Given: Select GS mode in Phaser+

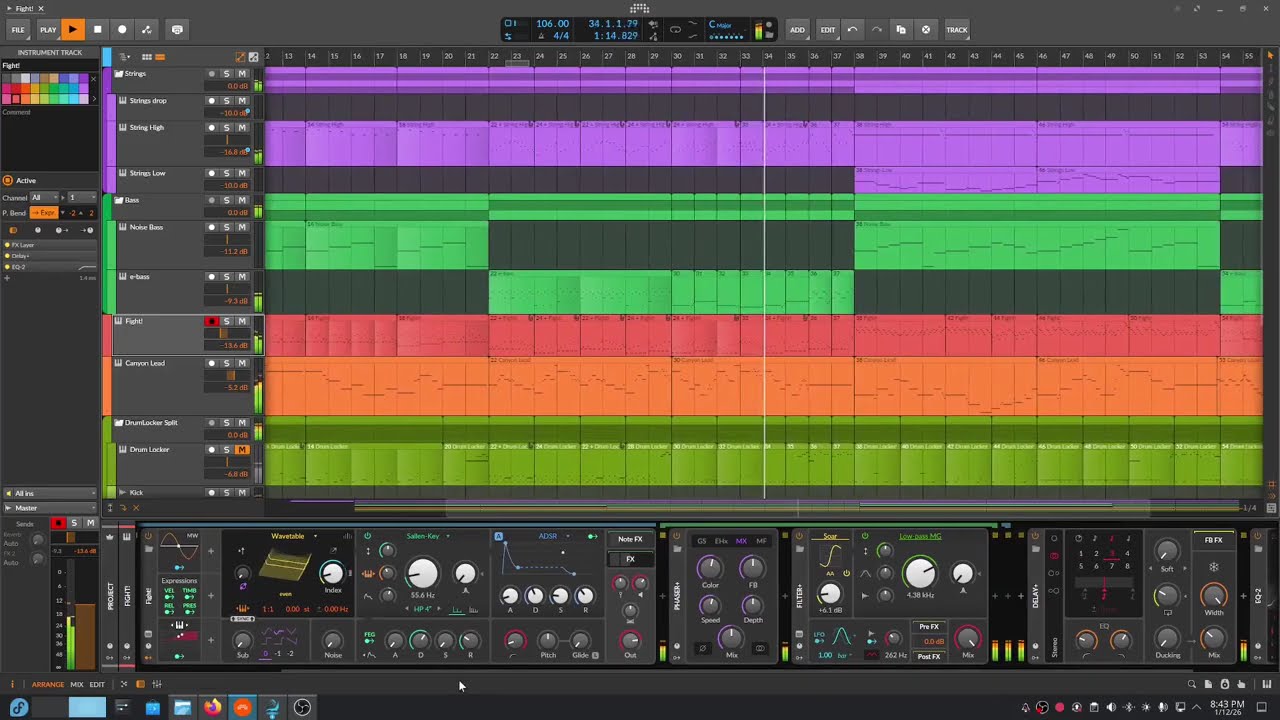Looking at the screenshot, I should tap(701, 541).
